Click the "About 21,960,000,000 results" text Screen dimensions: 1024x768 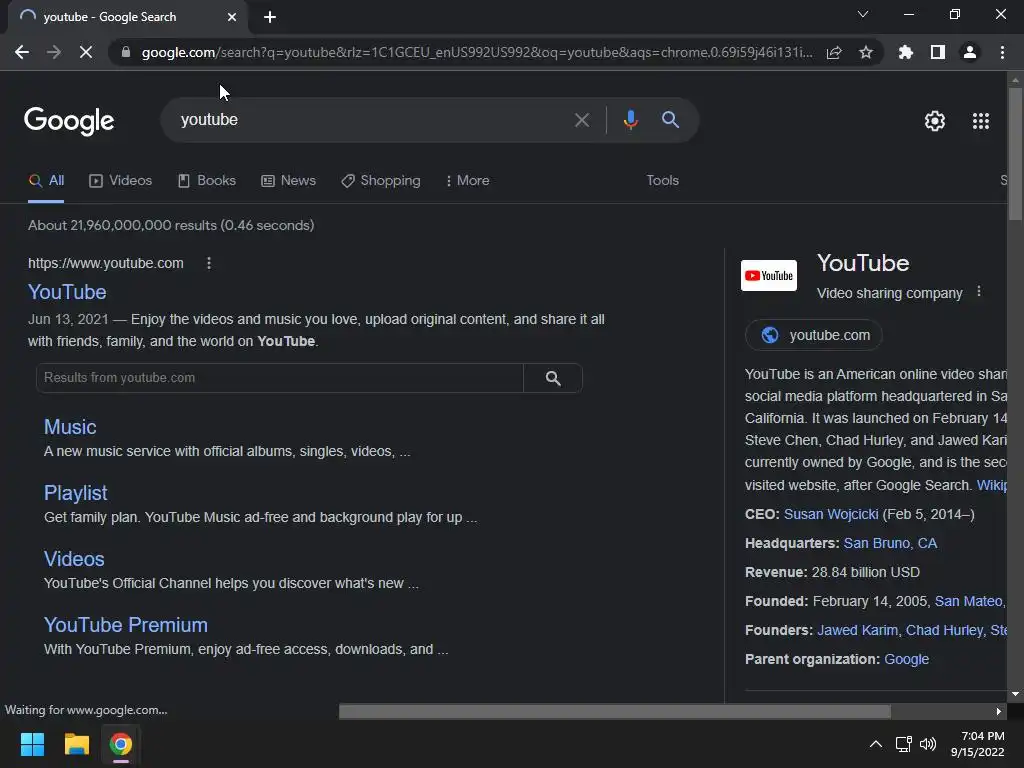click(122, 225)
